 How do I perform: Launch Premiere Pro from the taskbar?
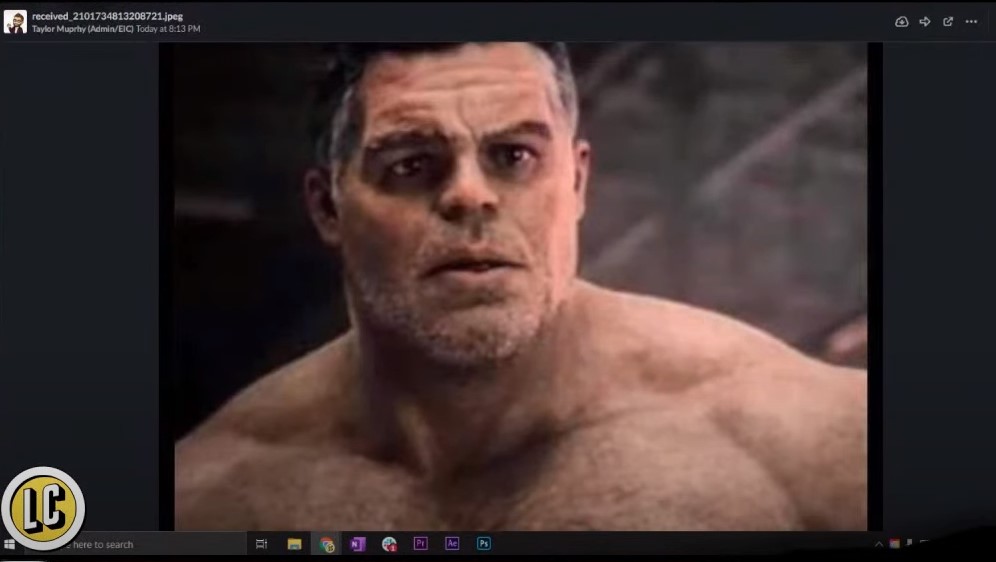(x=420, y=543)
